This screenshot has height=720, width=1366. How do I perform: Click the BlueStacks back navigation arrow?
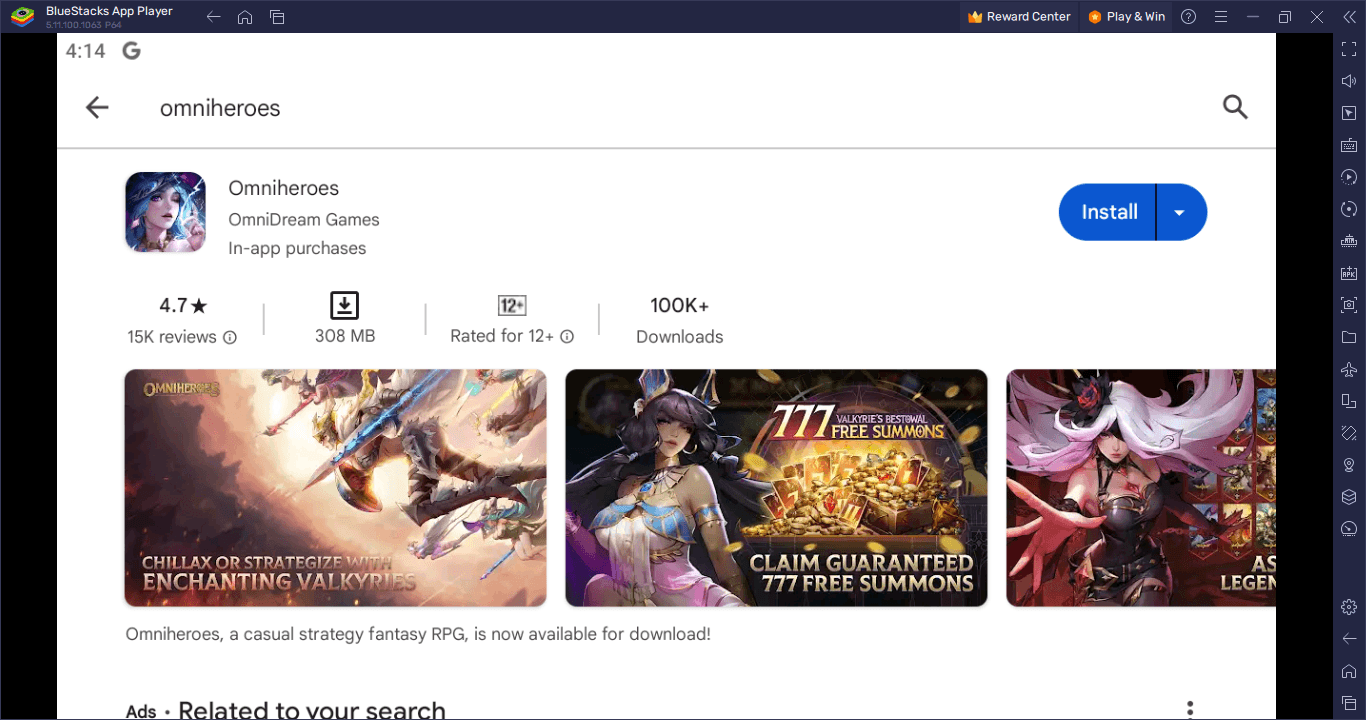[213, 17]
